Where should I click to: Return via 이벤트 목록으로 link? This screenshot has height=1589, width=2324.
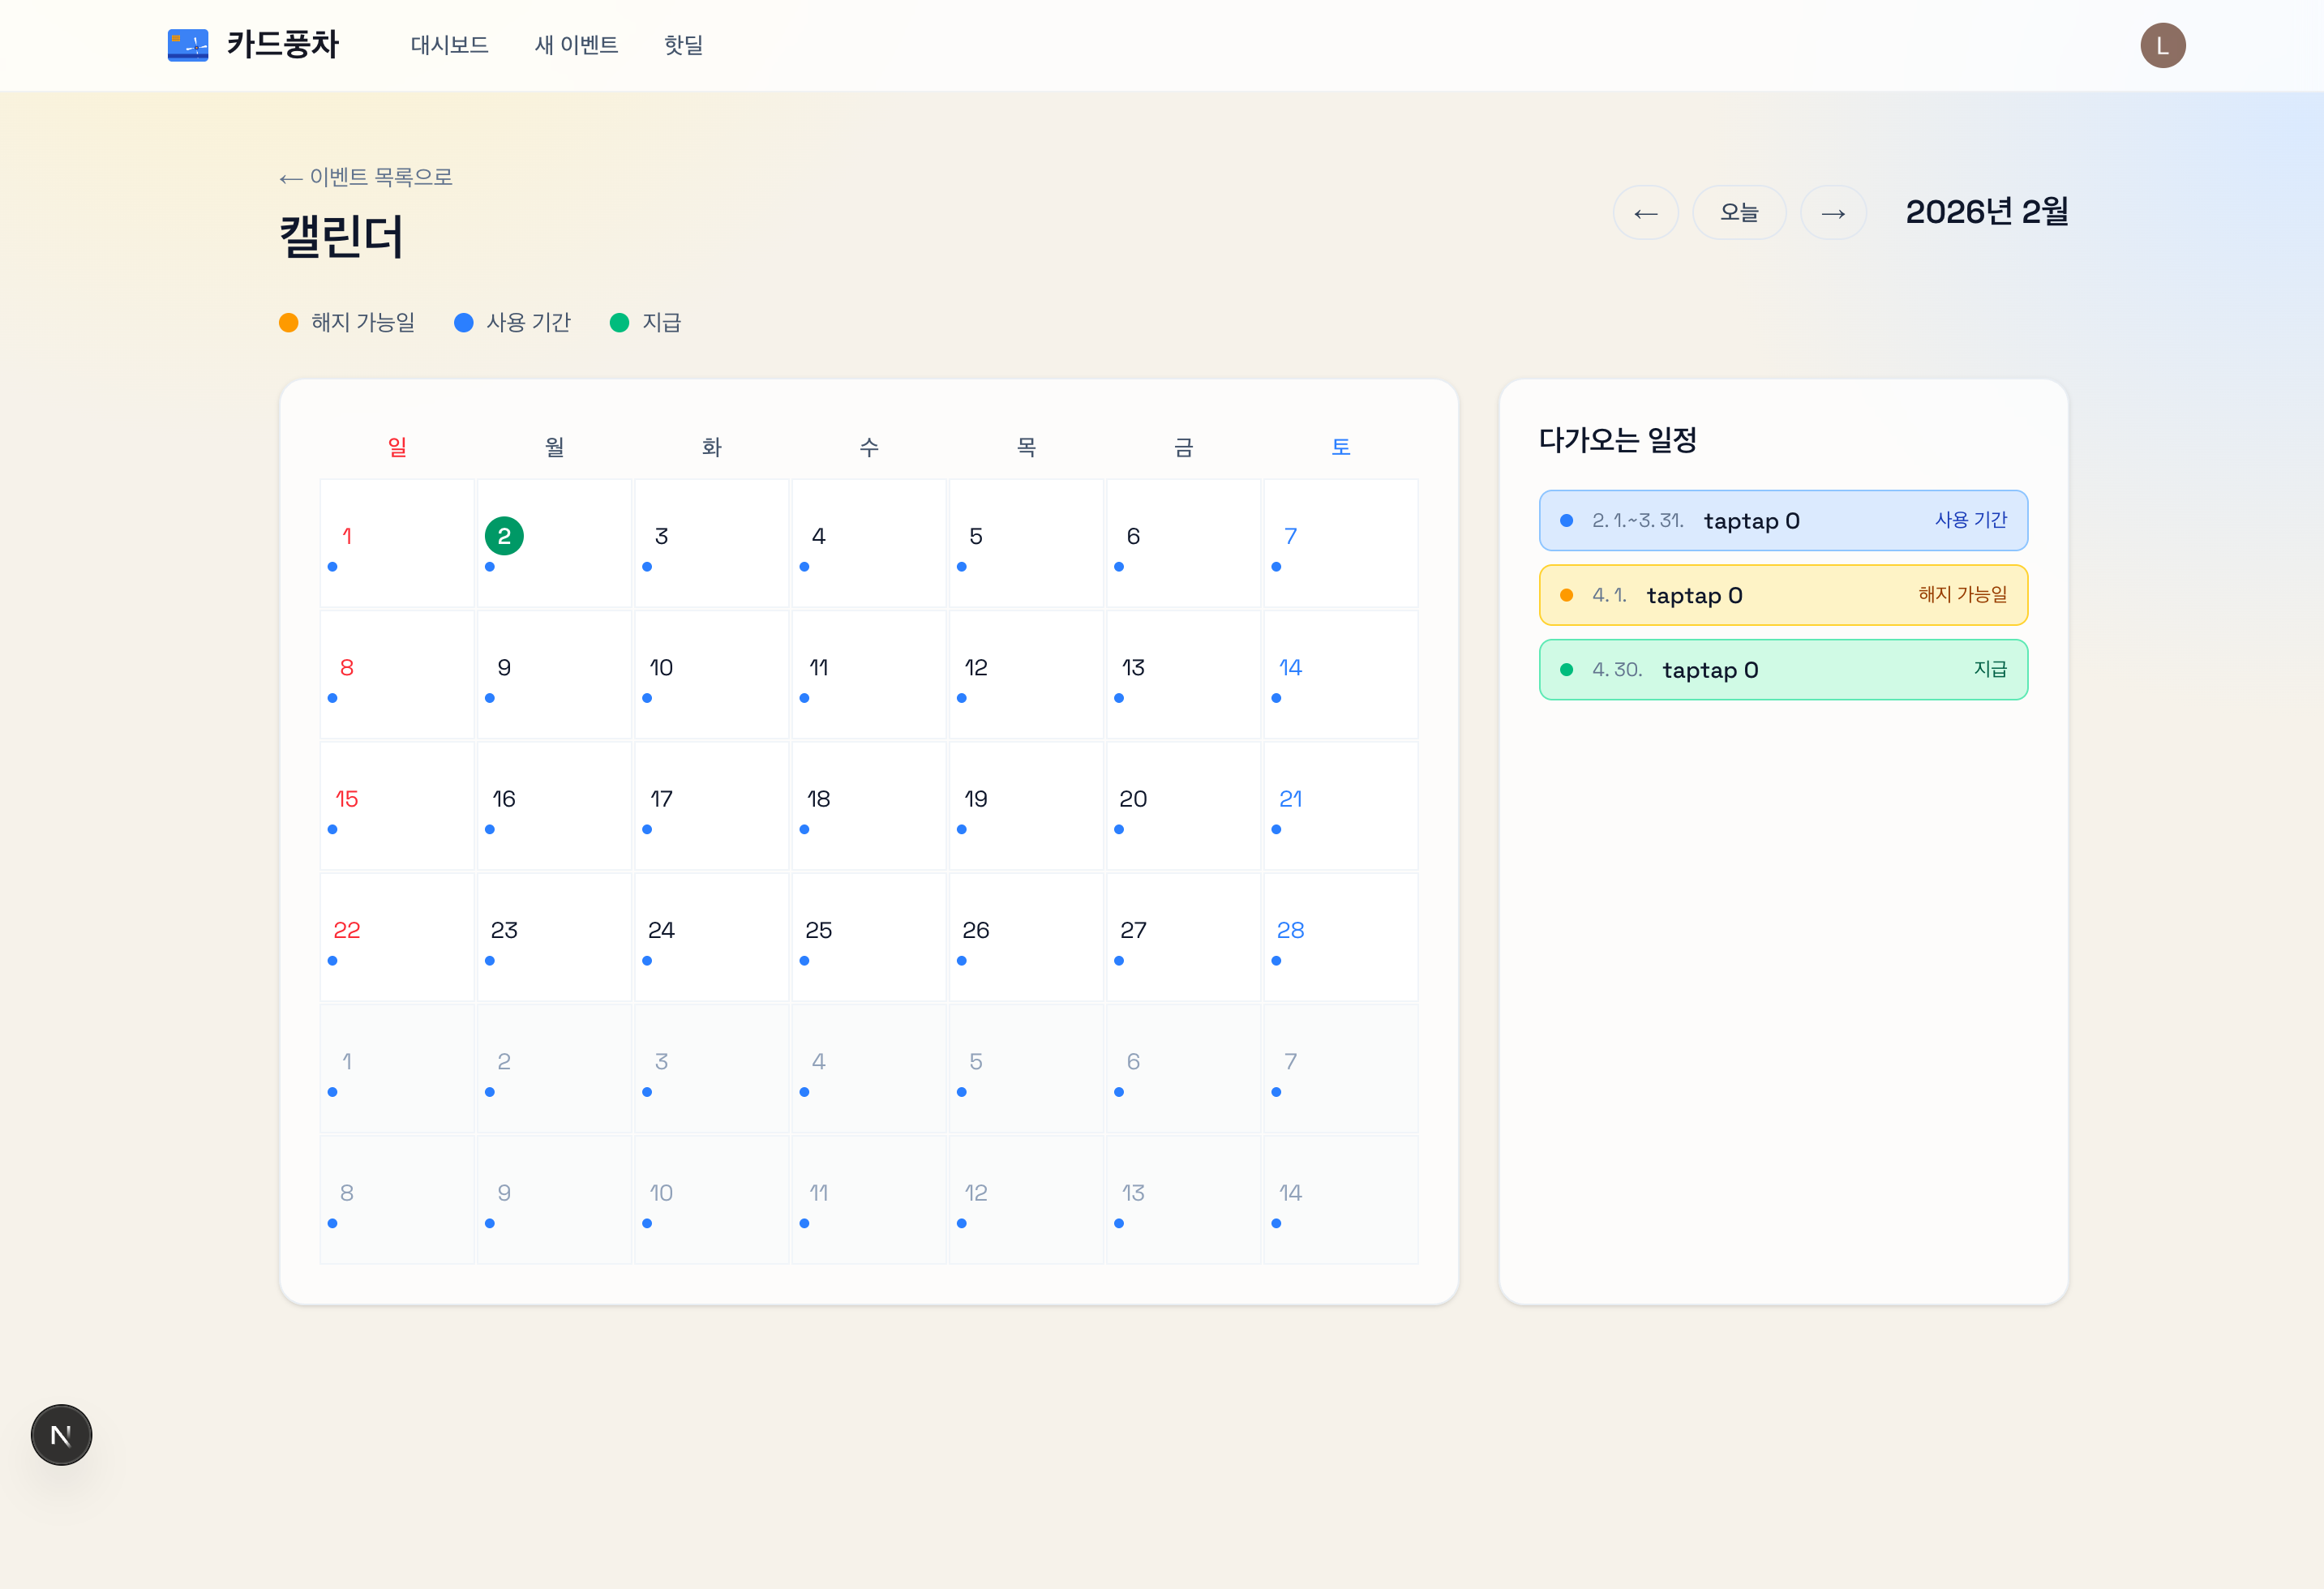(366, 177)
